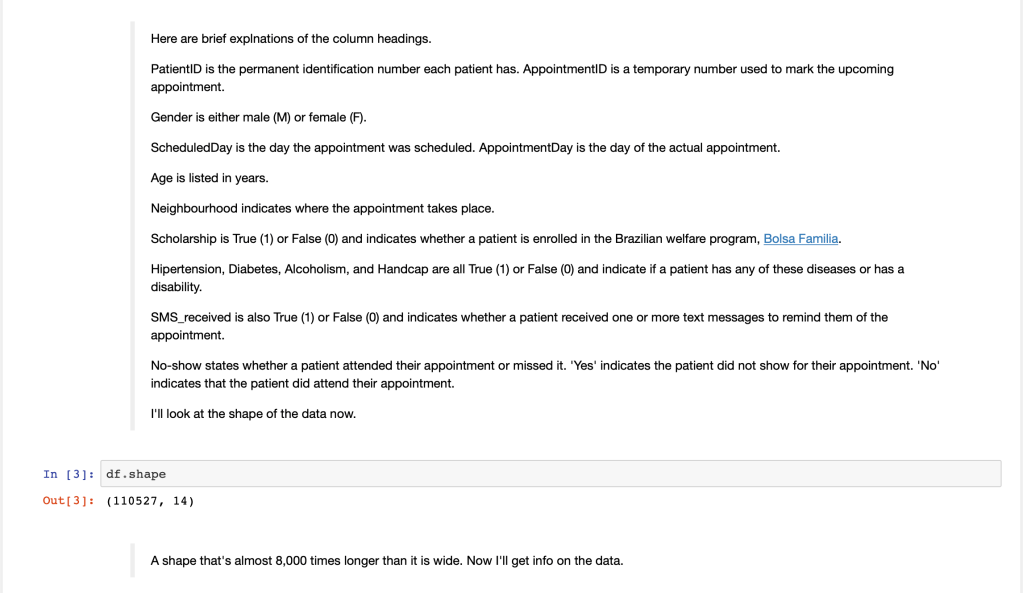Click the ScheduledDay description line
The image size is (1023, 593).
pyautogui.click(x=465, y=148)
